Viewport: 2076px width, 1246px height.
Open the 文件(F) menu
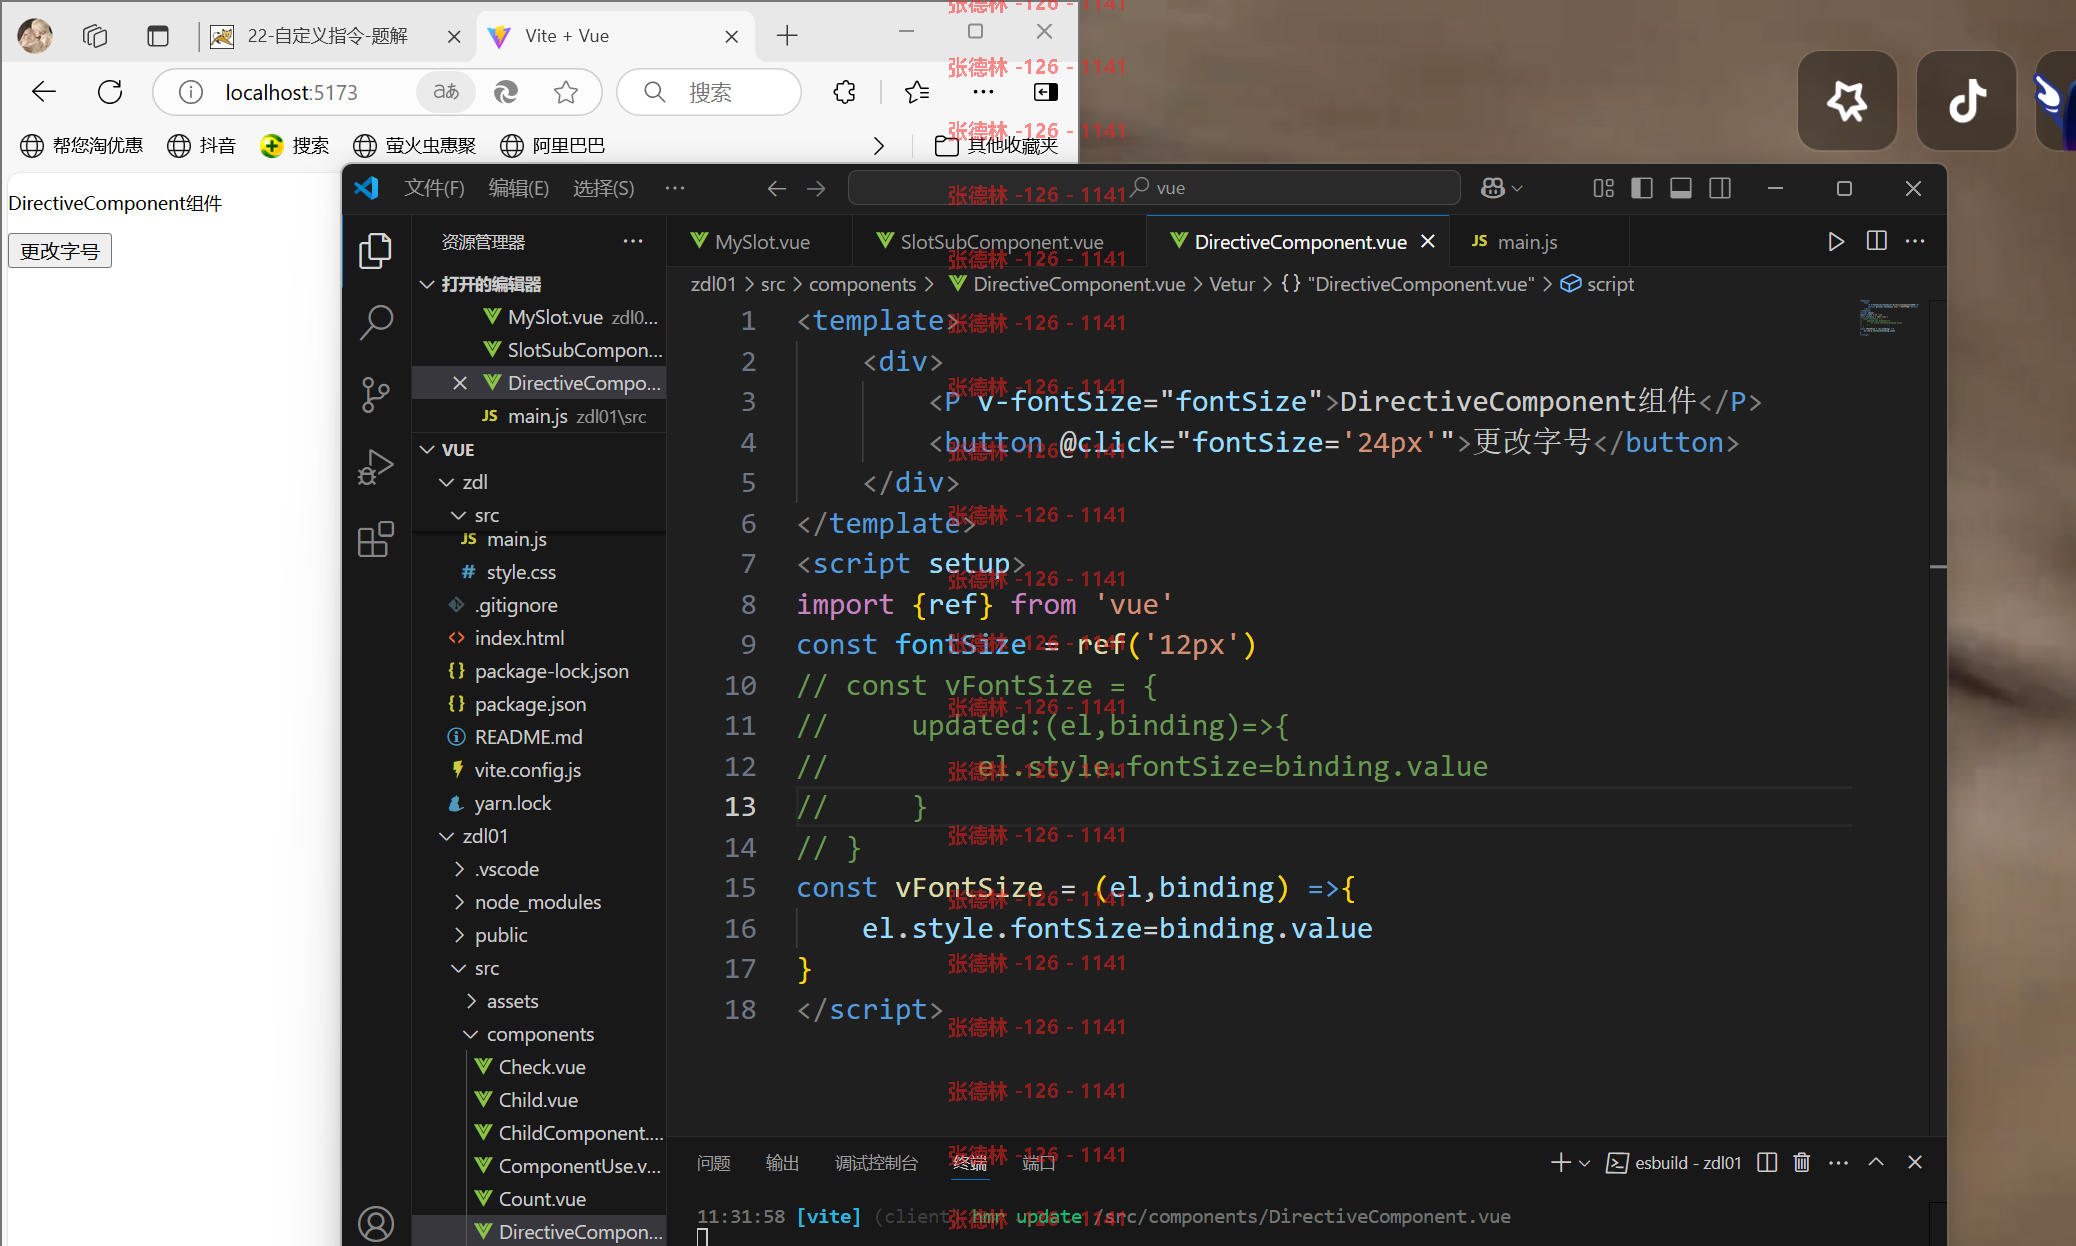[434, 188]
